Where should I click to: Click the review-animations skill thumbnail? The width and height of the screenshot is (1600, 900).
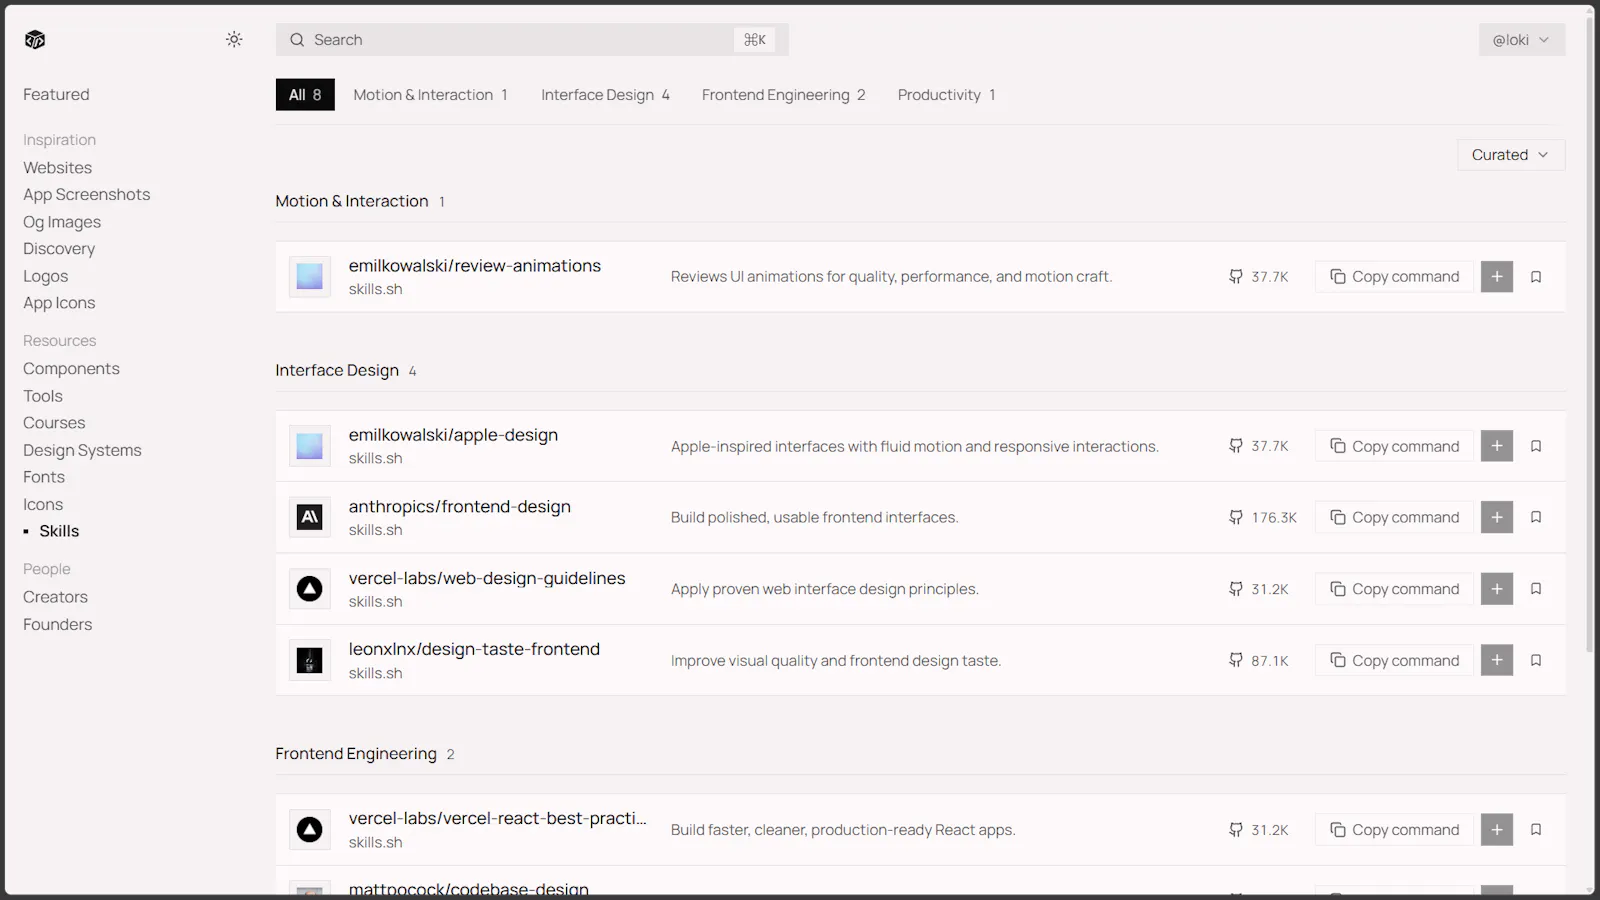pos(310,277)
